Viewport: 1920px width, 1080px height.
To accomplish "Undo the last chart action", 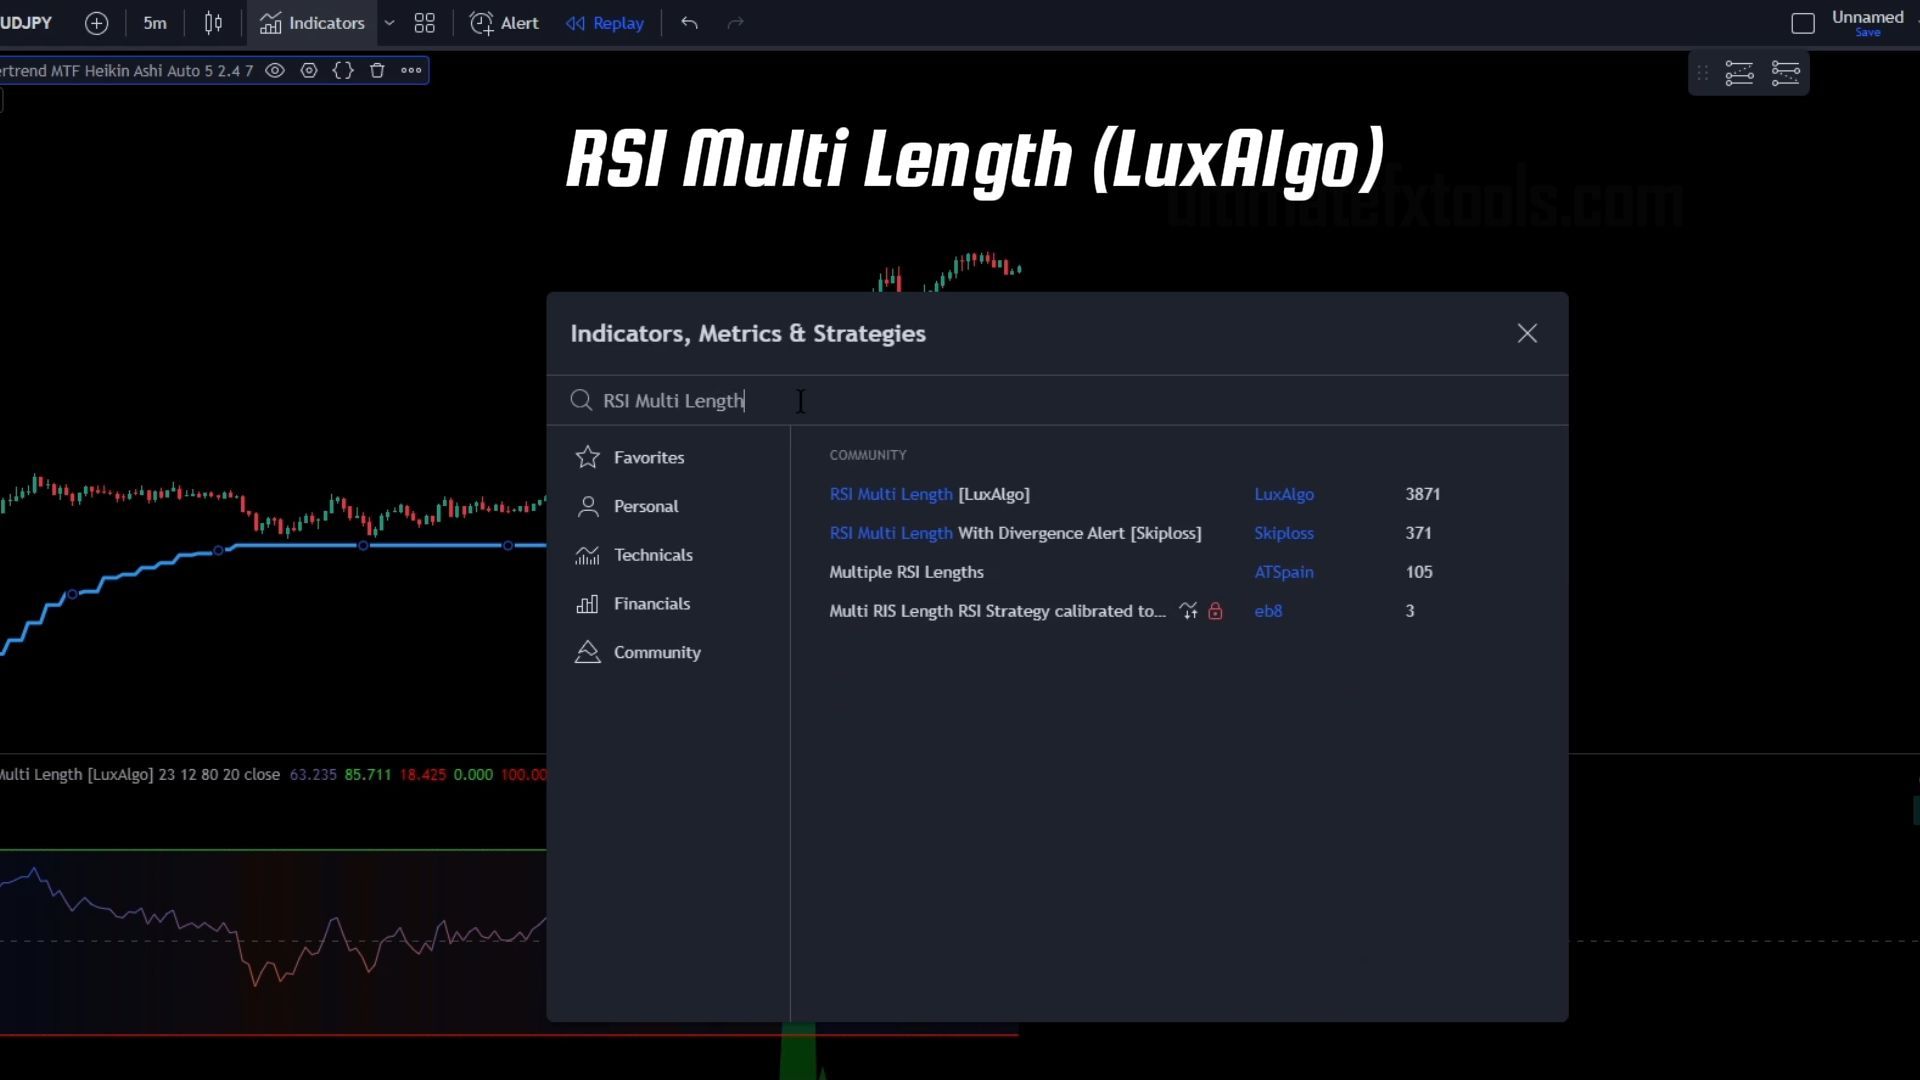I will (689, 23).
